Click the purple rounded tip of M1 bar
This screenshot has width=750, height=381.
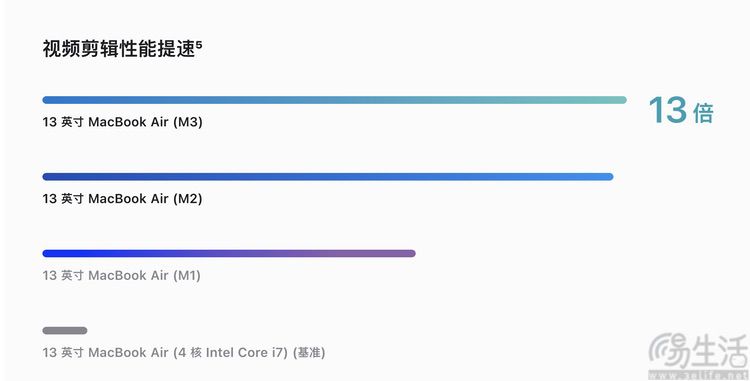pyautogui.click(x=411, y=253)
